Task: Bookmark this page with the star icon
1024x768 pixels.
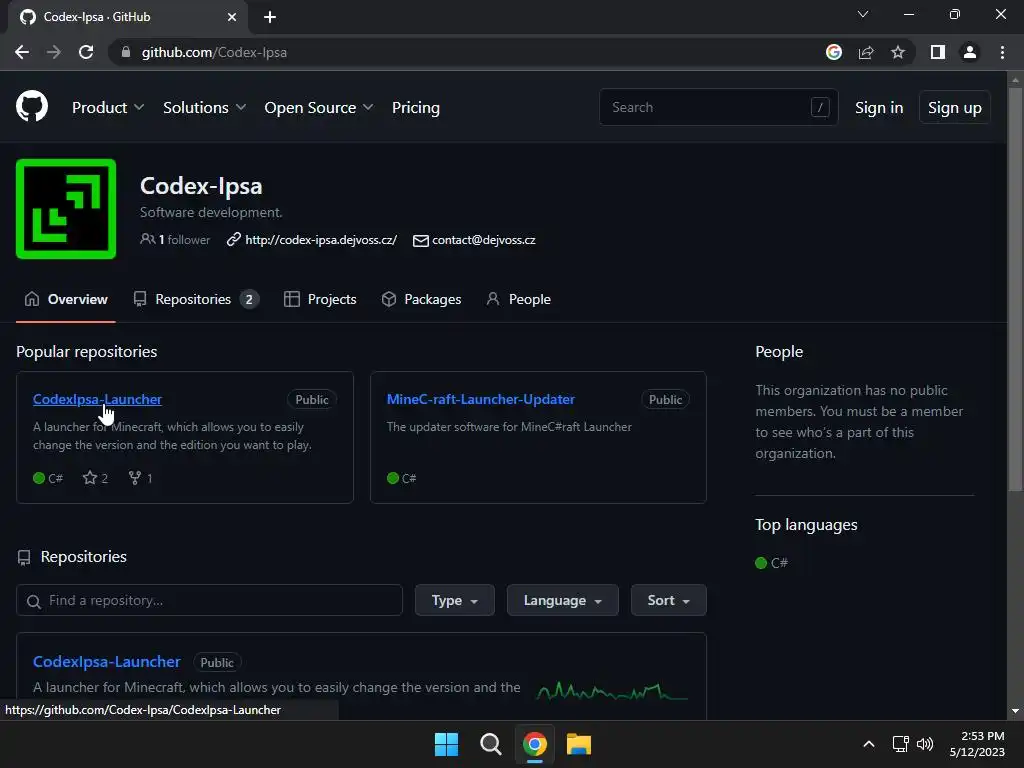Action: click(x=898, y=52)
